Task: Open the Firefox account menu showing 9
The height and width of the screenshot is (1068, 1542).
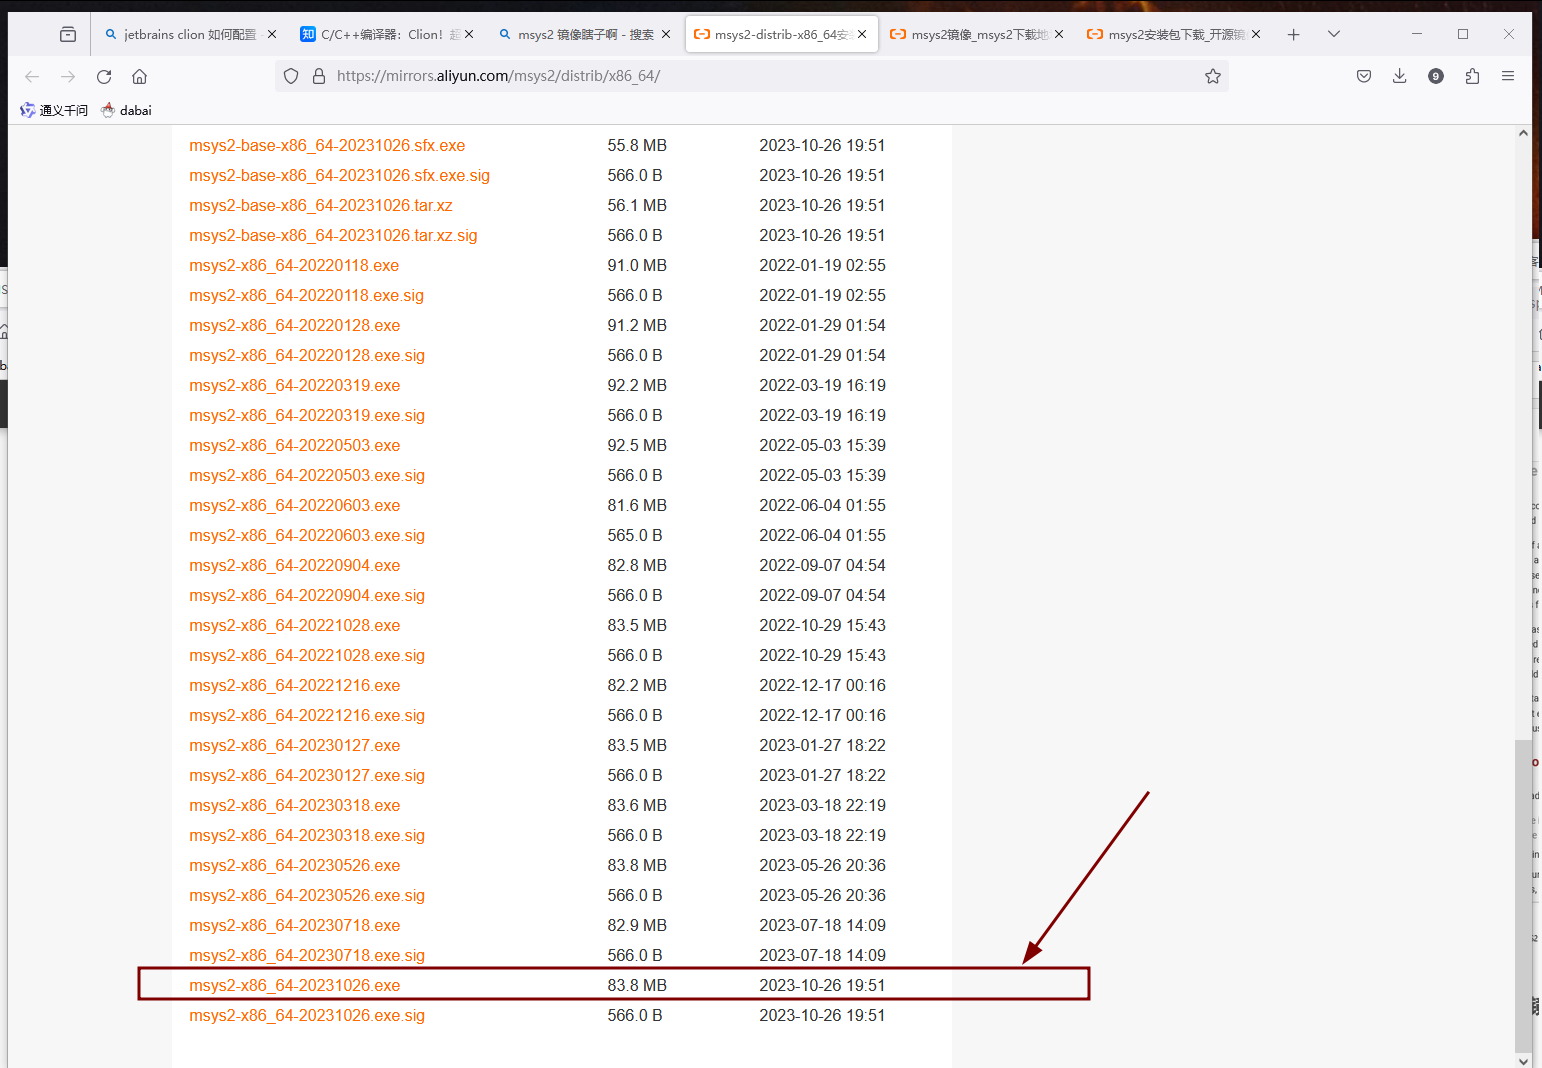Action: click(1435, 75)
